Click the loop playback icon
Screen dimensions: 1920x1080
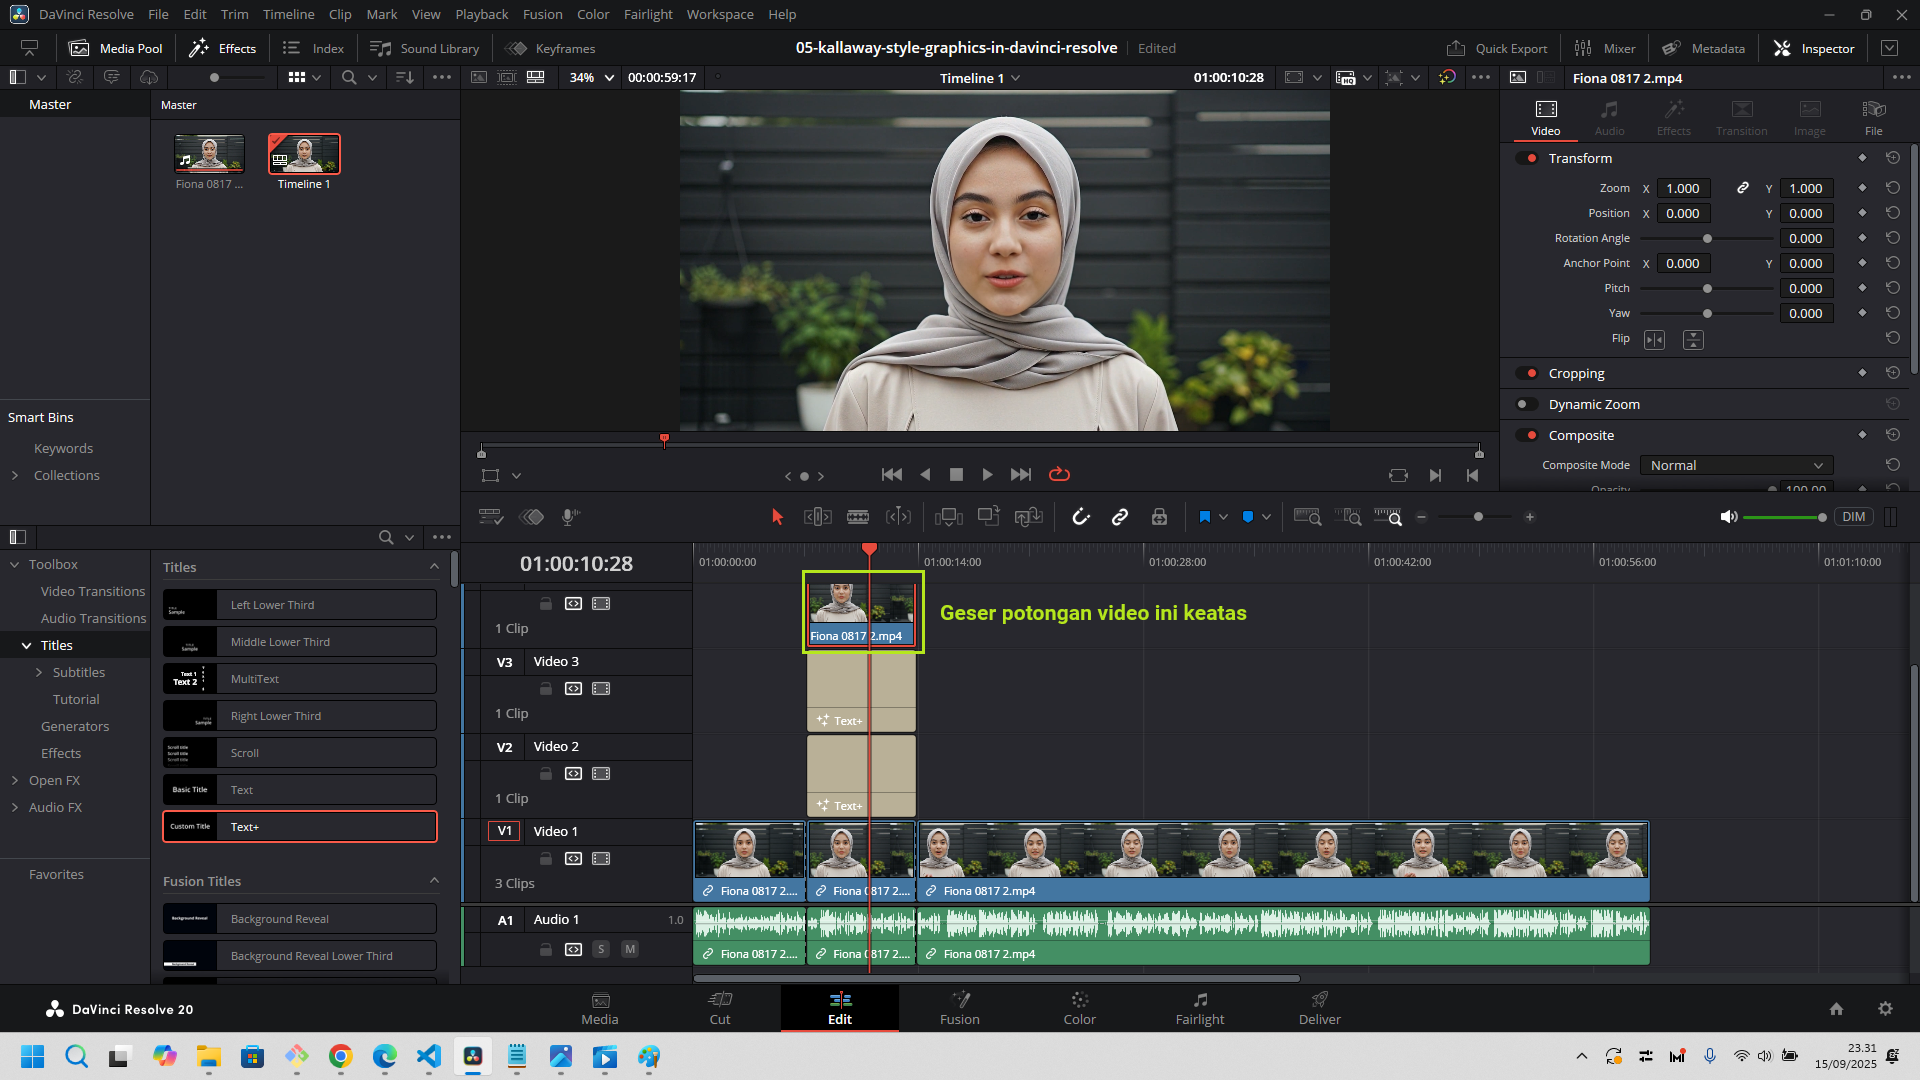click(1059, 475)
